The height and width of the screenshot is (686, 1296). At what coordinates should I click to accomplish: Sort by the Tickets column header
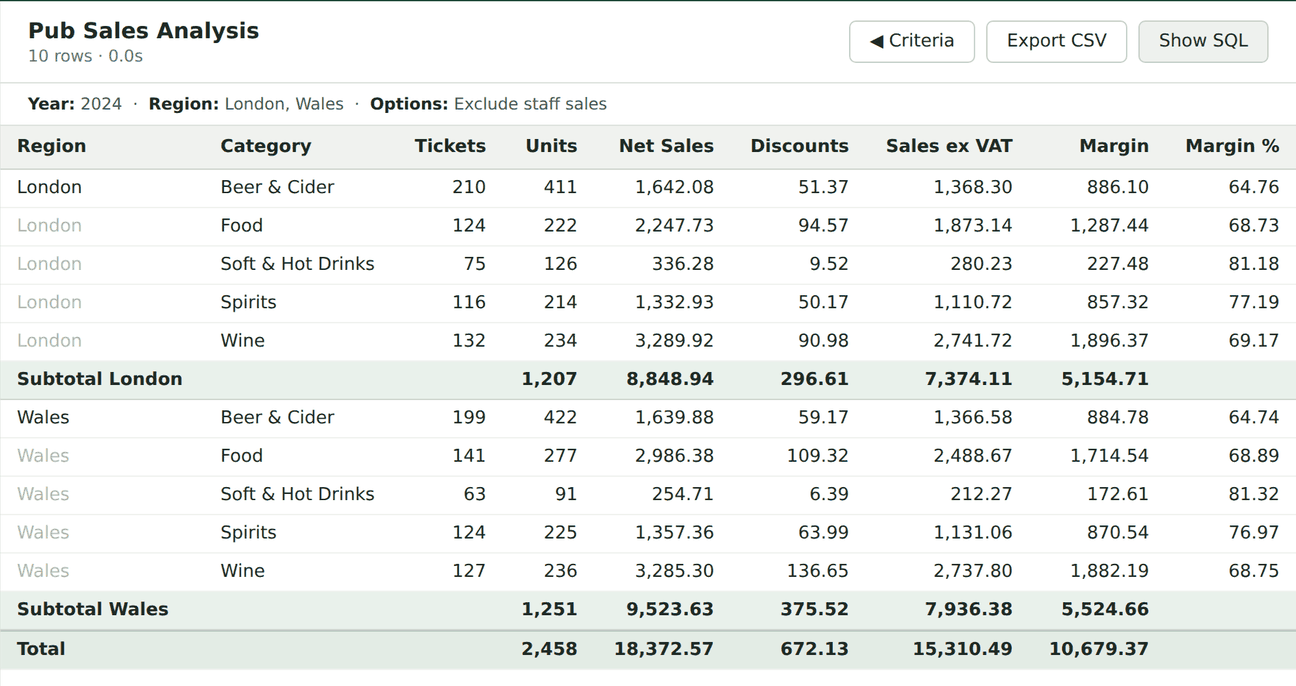coord(450,146)
